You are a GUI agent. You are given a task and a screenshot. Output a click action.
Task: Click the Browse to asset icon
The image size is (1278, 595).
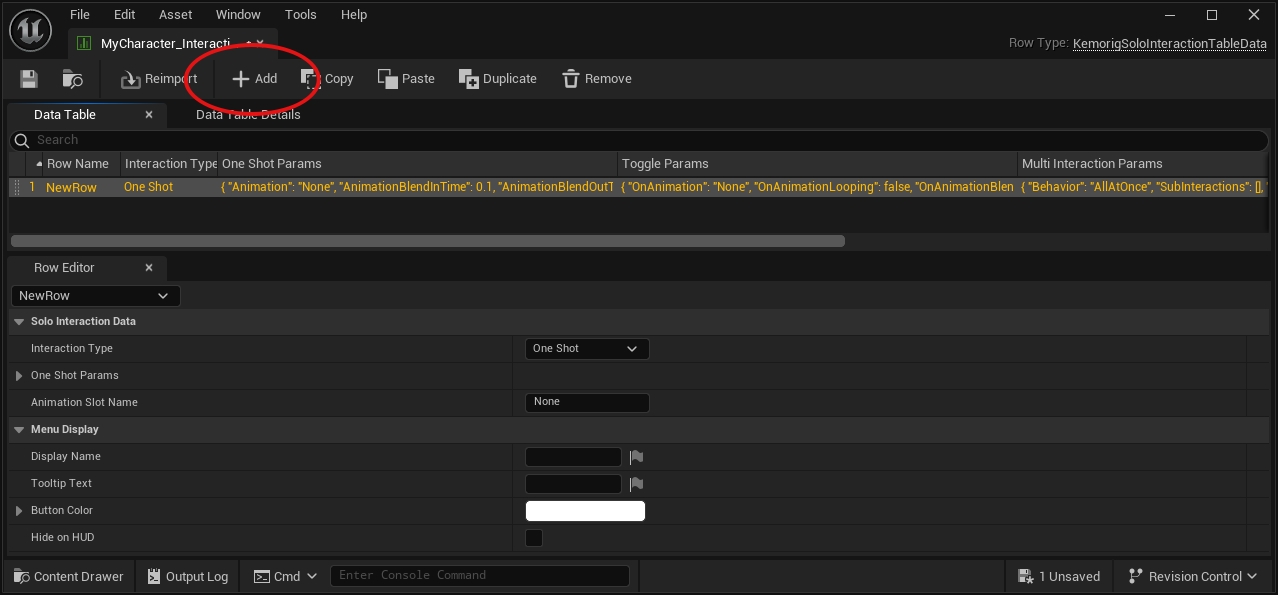point(73,79)
